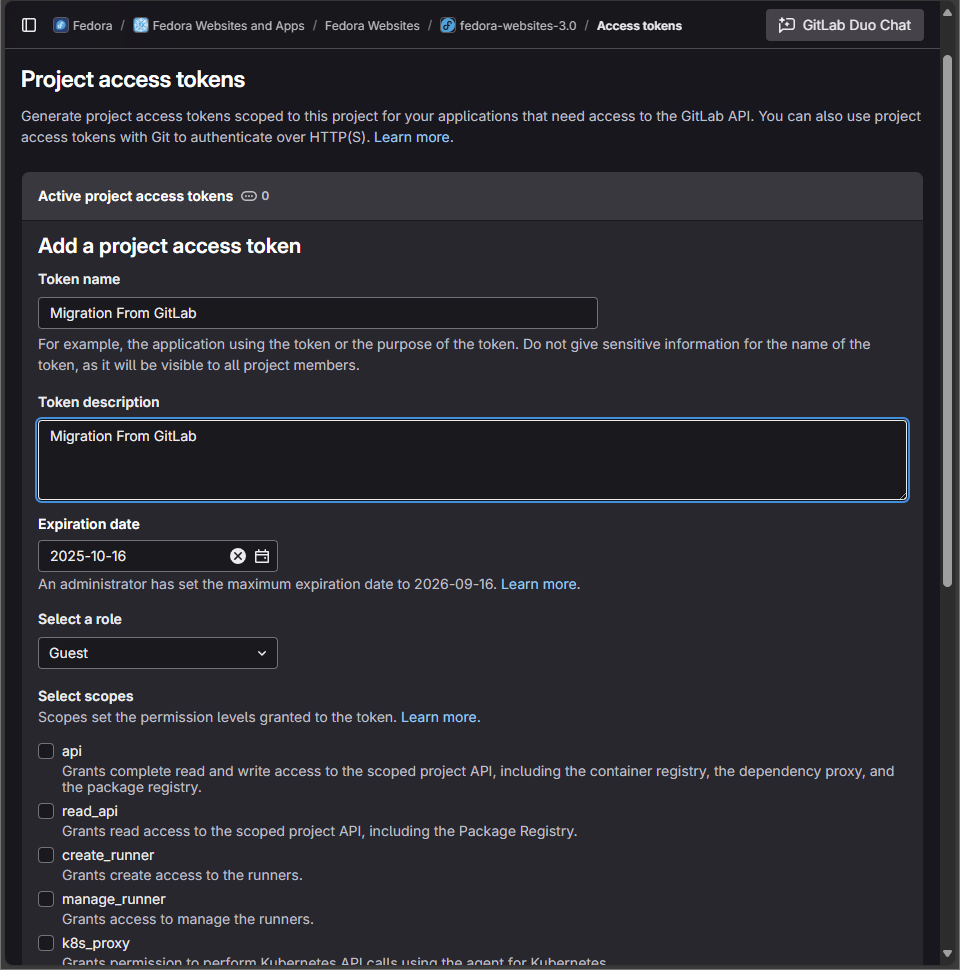Enable the k8s_proxy scope
The image size is (960, 970).
pyautogui.click(x=45, y=943)
